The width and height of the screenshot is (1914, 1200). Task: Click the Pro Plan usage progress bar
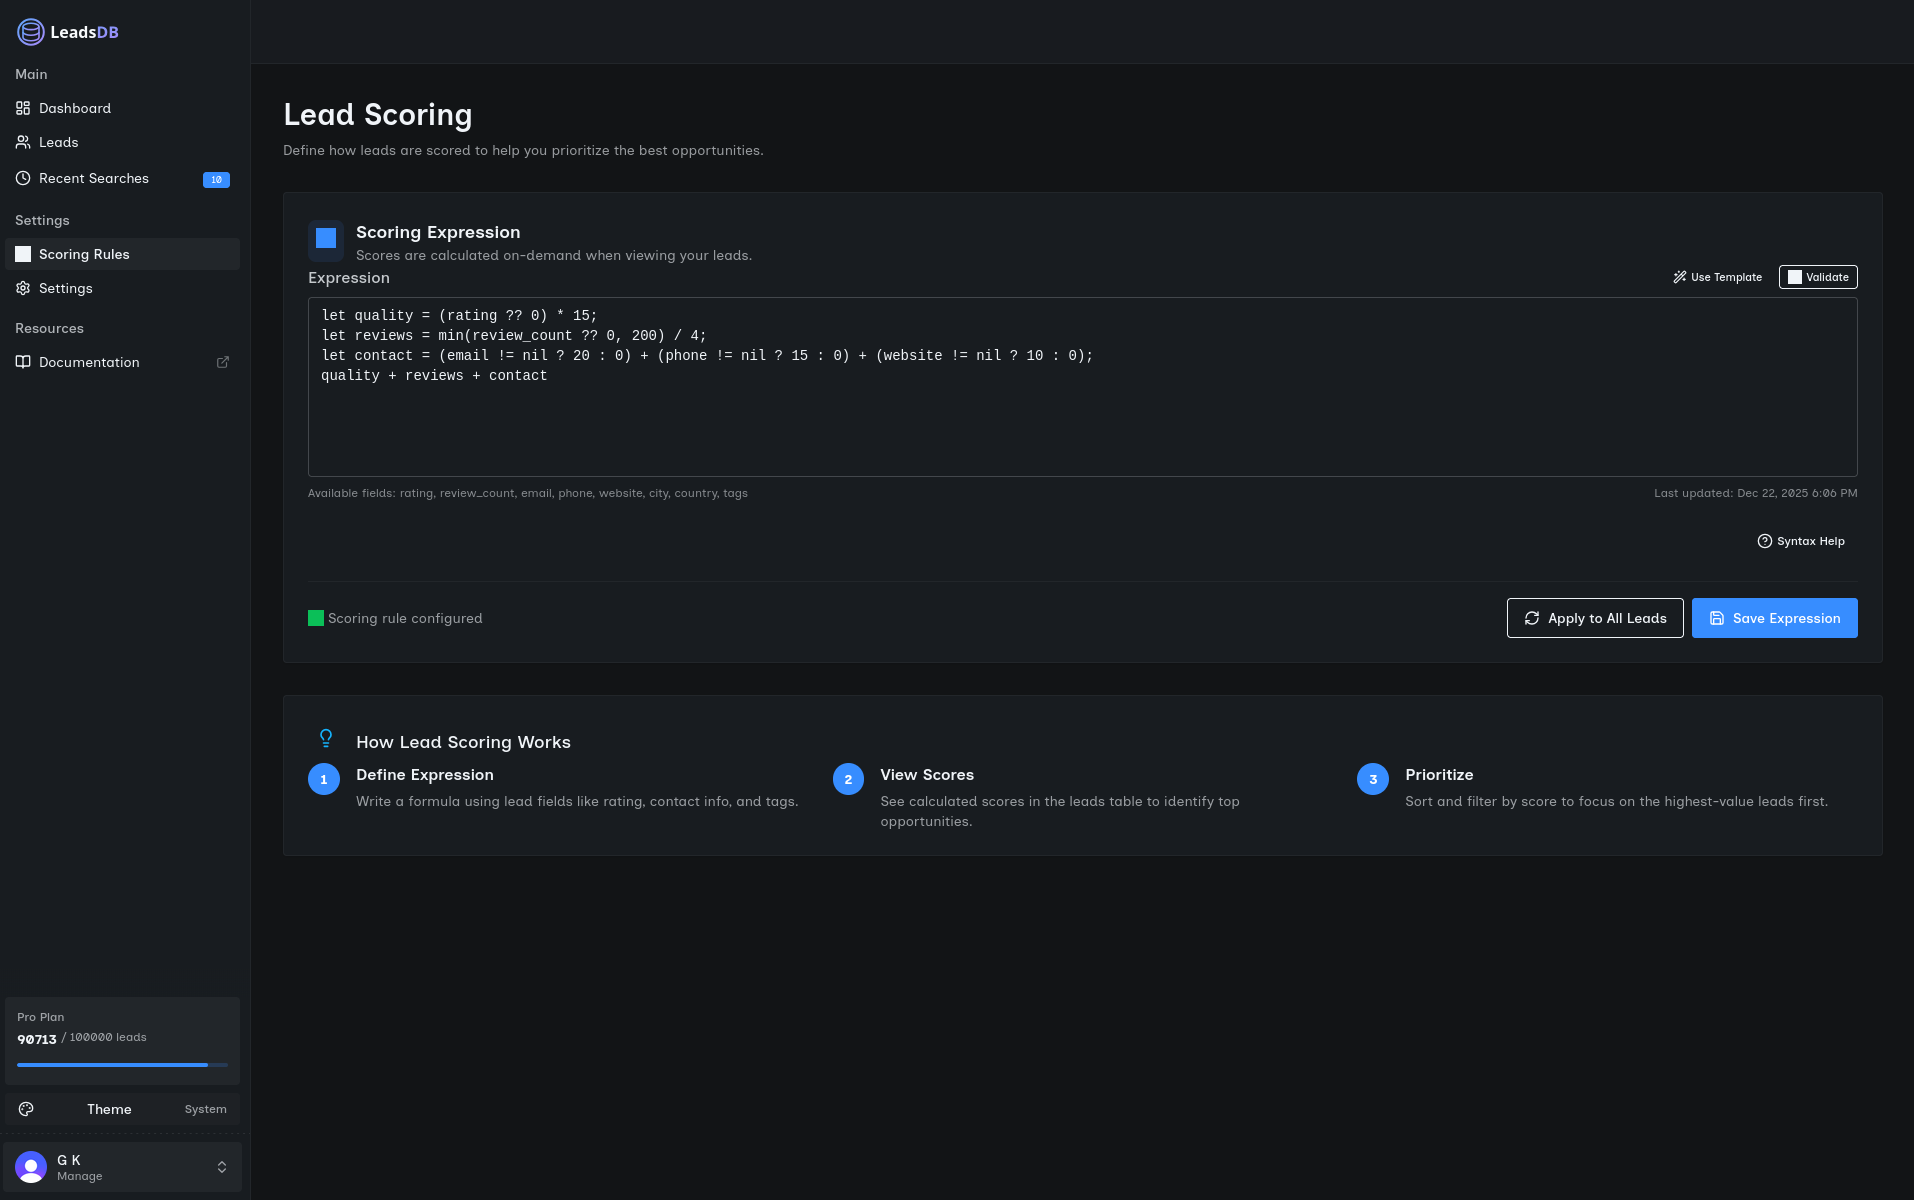tap(122, 1064)
